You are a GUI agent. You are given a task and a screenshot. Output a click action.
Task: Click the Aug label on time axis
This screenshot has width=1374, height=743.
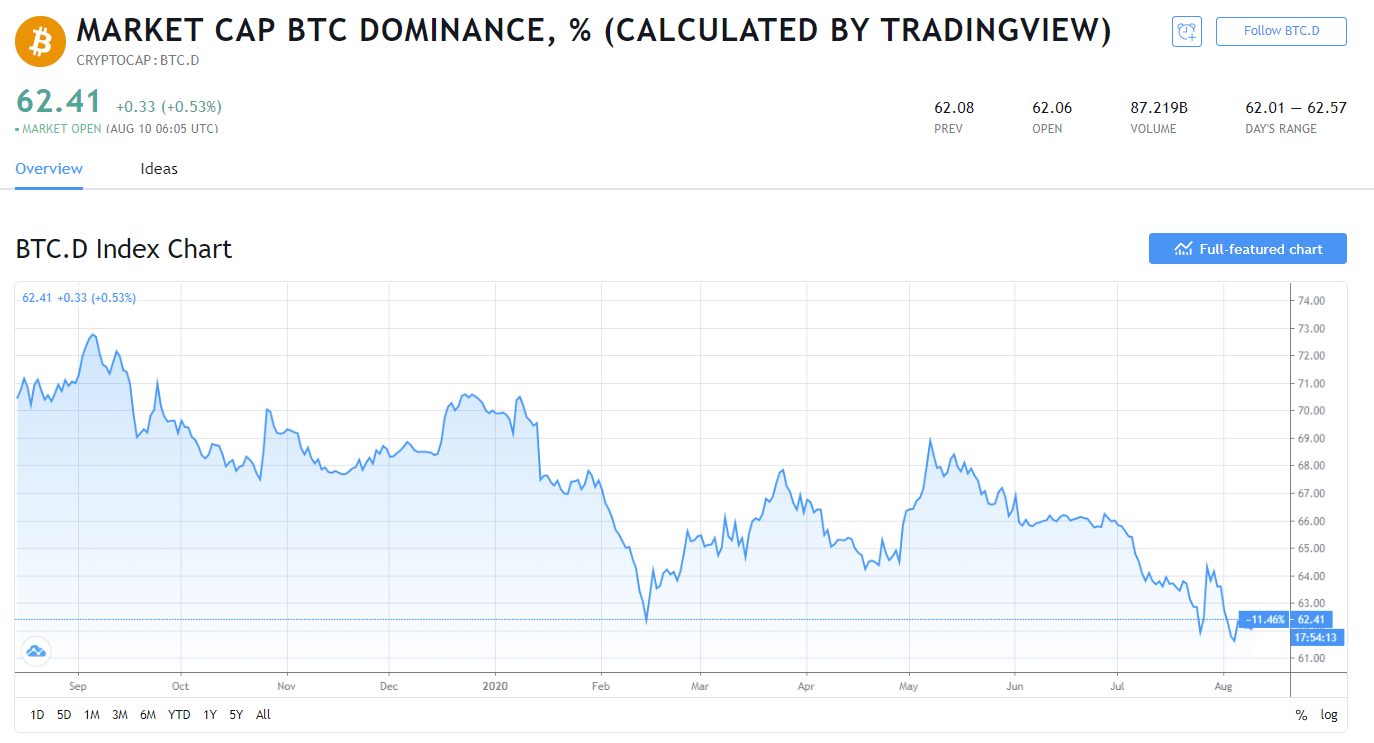[1222, 687]
